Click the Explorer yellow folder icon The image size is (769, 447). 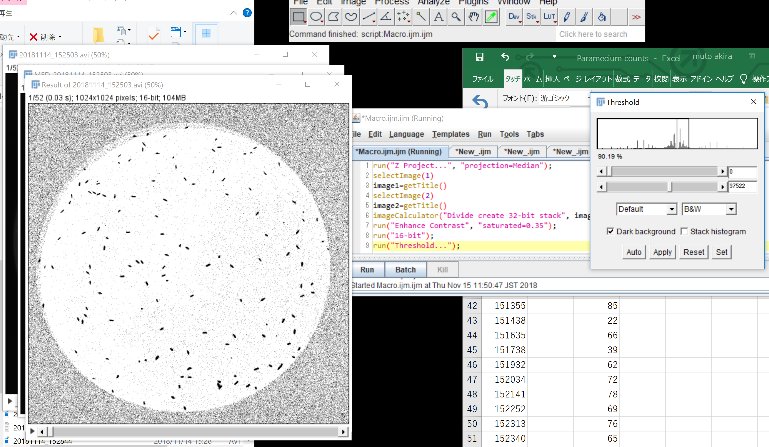click(x=98, y=35)
